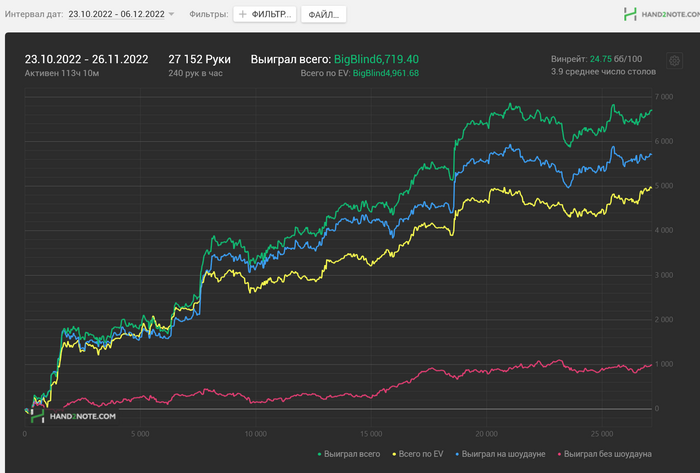Click the Интервал дат label

click(x=34, y=14)
